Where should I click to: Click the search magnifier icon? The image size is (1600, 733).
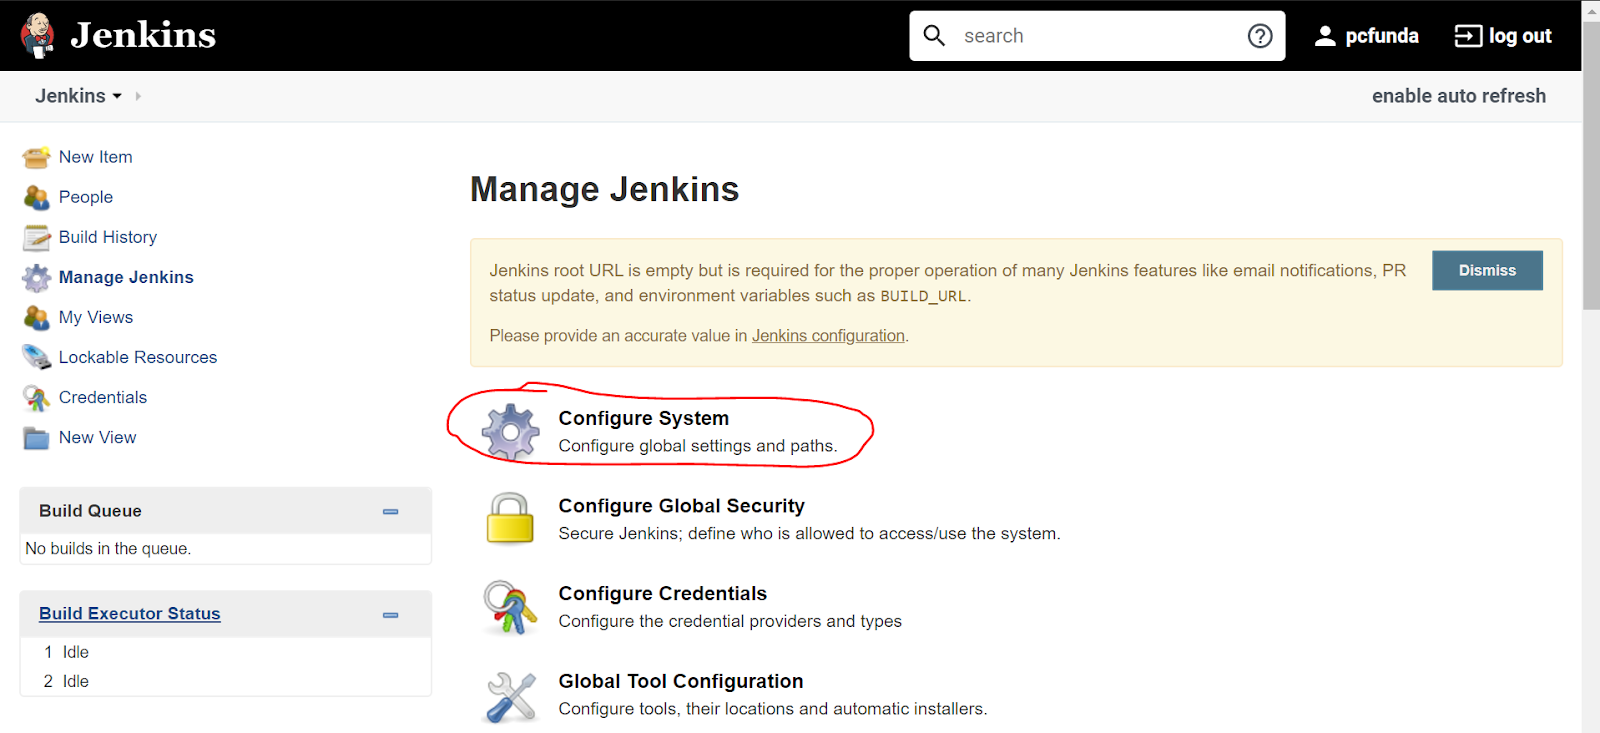click(x=934, y=36)
